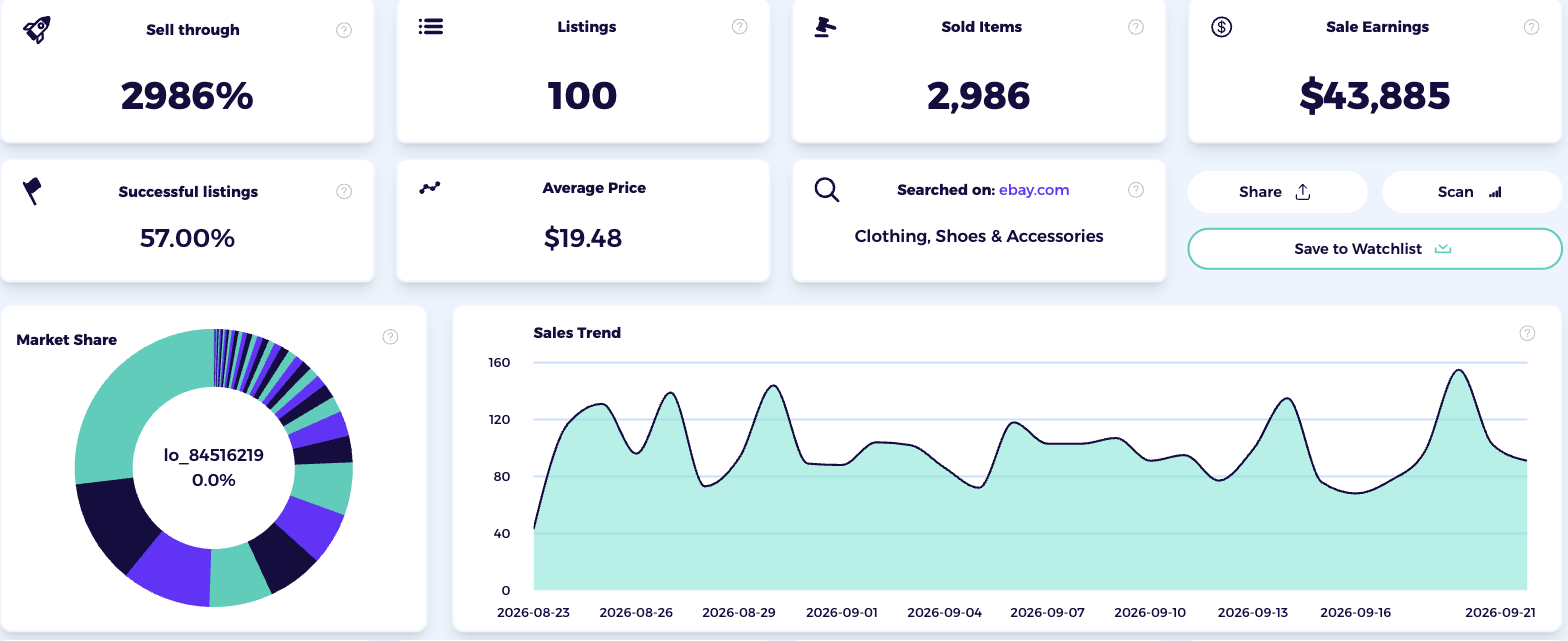
Task: Open the Sold Items help question mark
Action: (x=1136, y=27)
